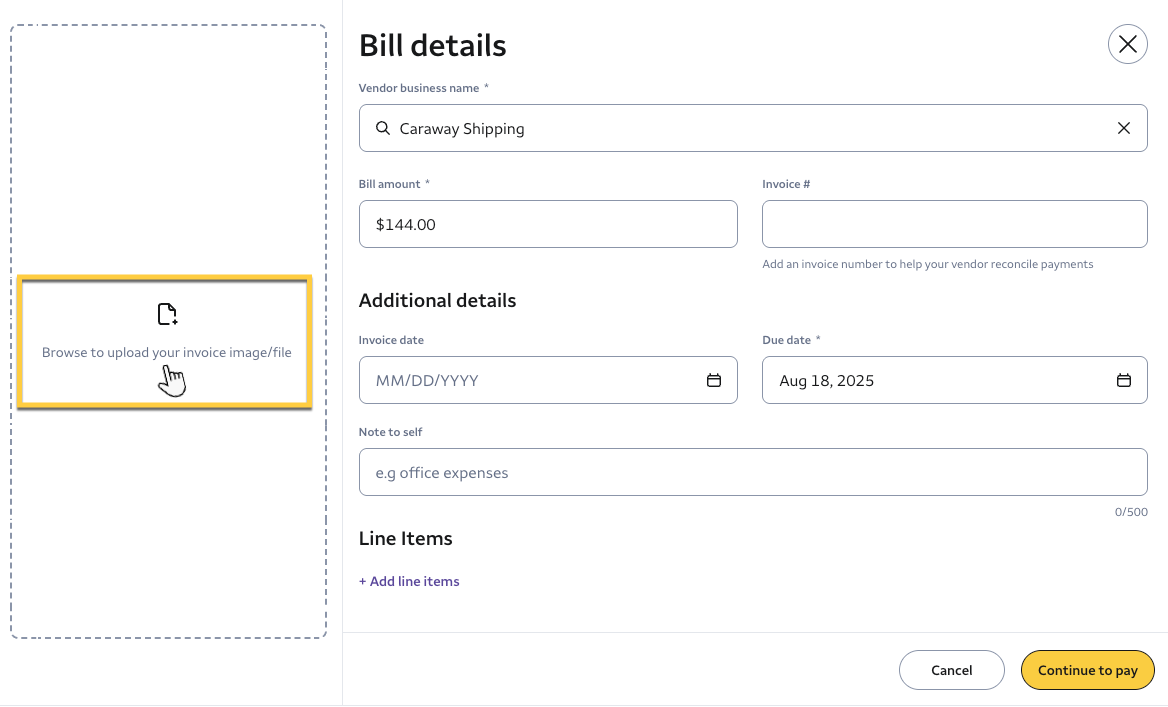Click the MM/DD/YYYY invoice date field
Screen dimensions: 1168x707
pos(530,380)
